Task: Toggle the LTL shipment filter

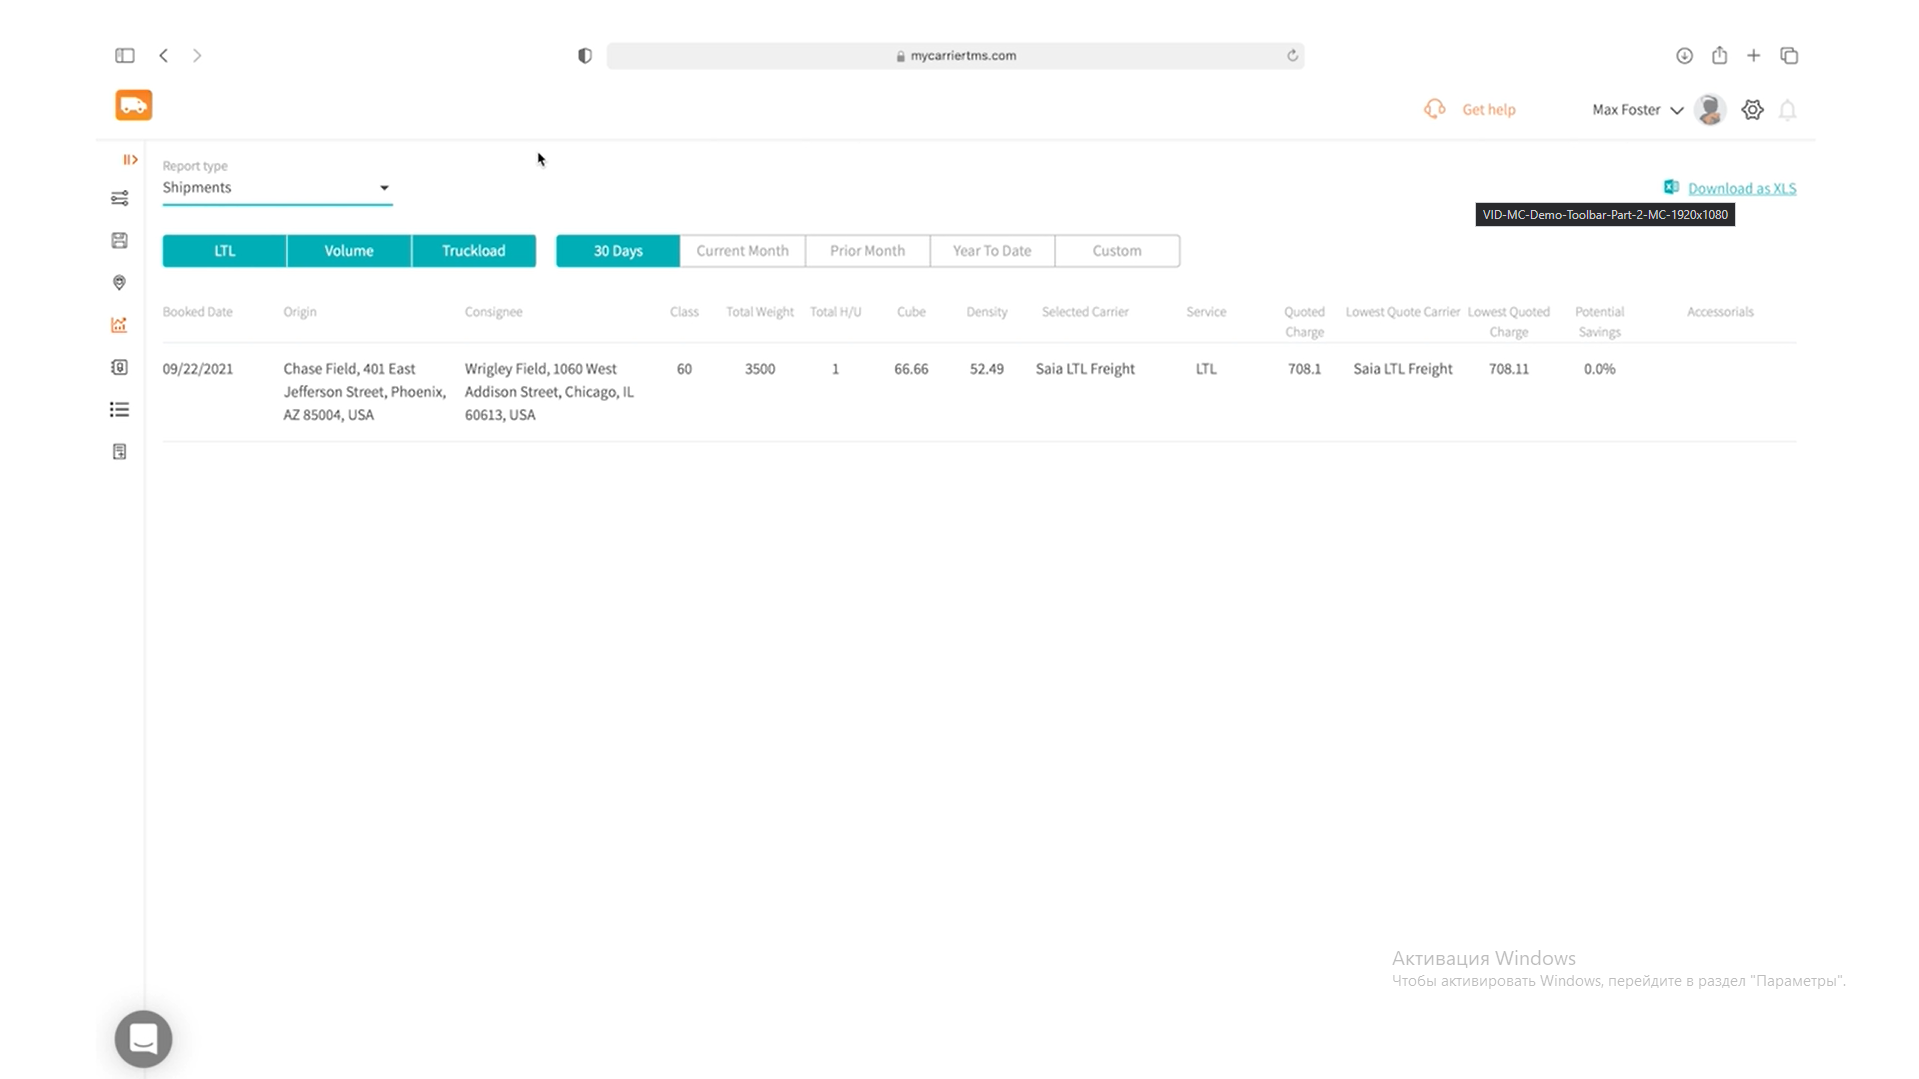Action: (225, 250)
